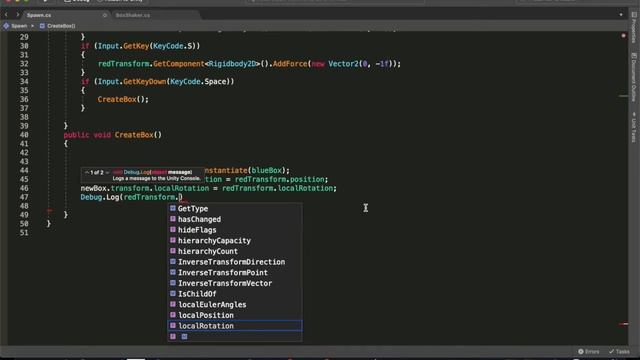The height and width of the screenshot is (360, 640).
Task: Select hierarchyCapacity in the autocomplete list
Action: (x=235, y=240)
